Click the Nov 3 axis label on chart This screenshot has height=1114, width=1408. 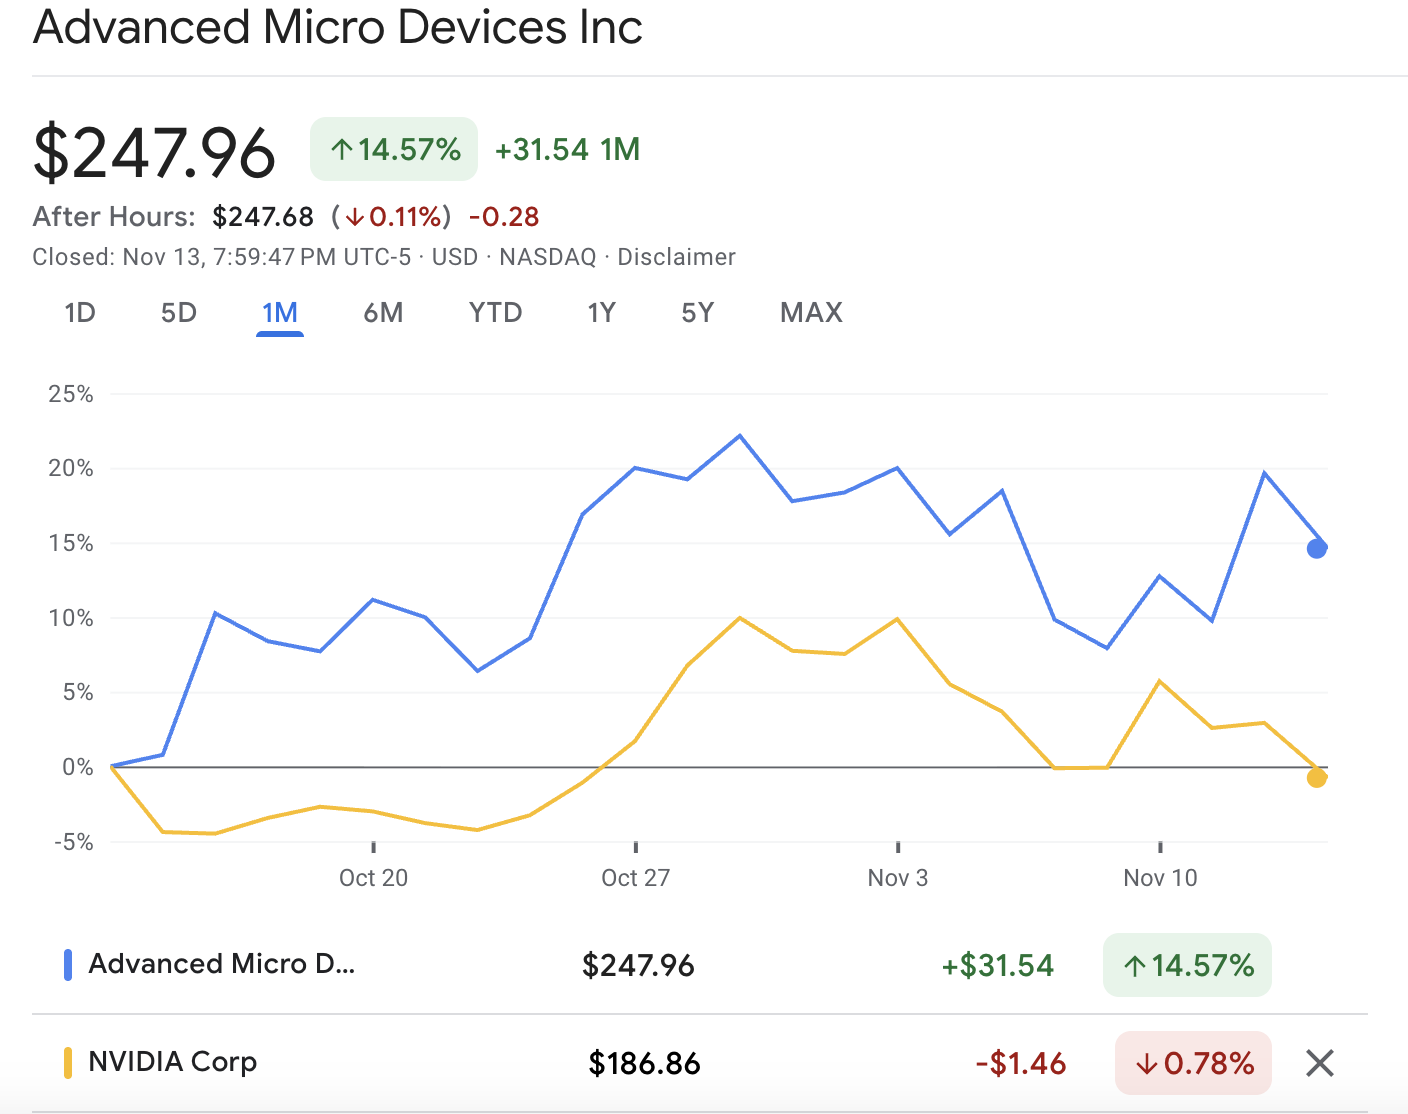897,877
